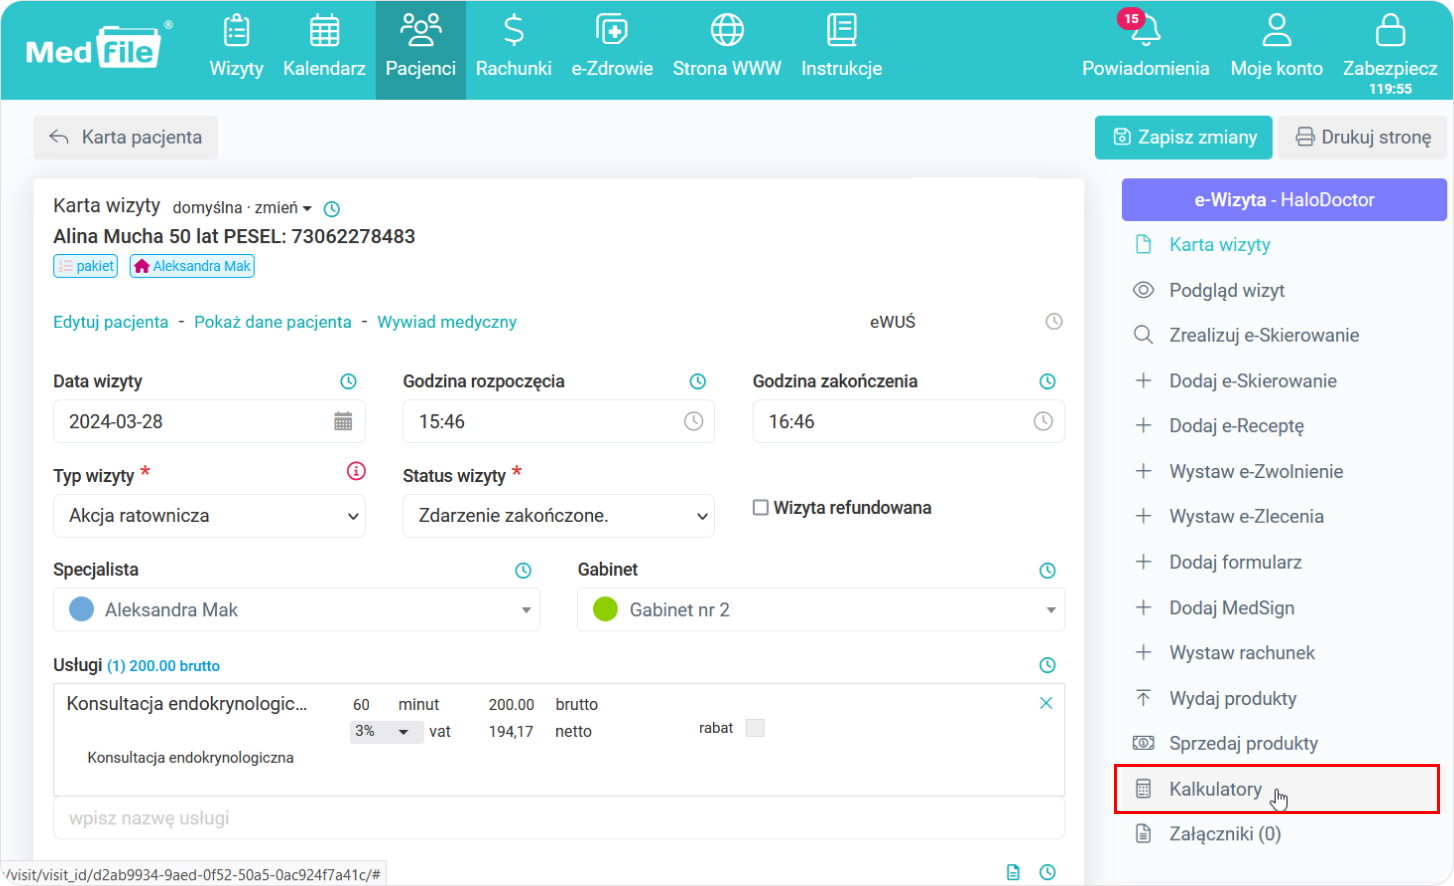Open Gabinet nr 2 dropdown
The height and width of the screenshot is (886, 1454).
(x=821, y=610)
